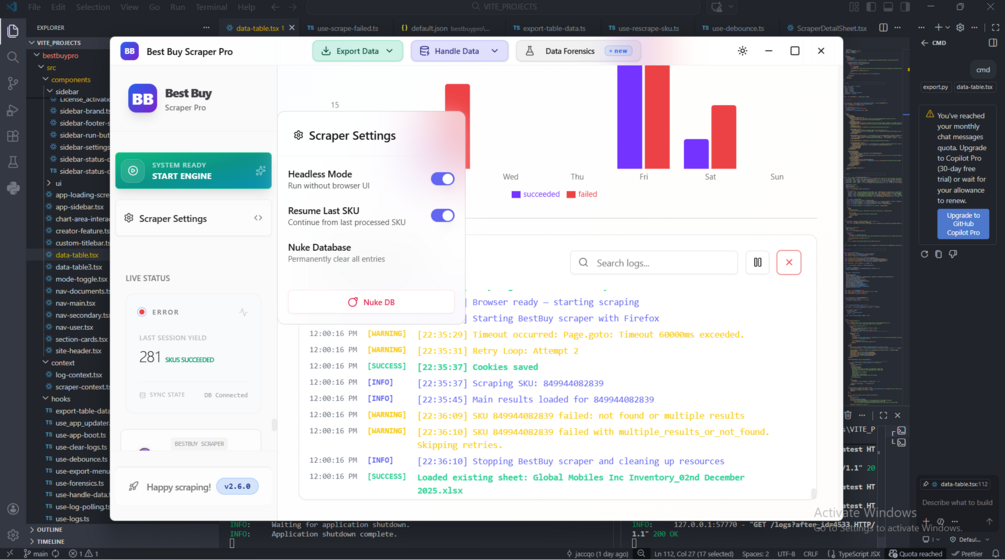Open scraper-context file in Explorer

click(x=79, y=387)
